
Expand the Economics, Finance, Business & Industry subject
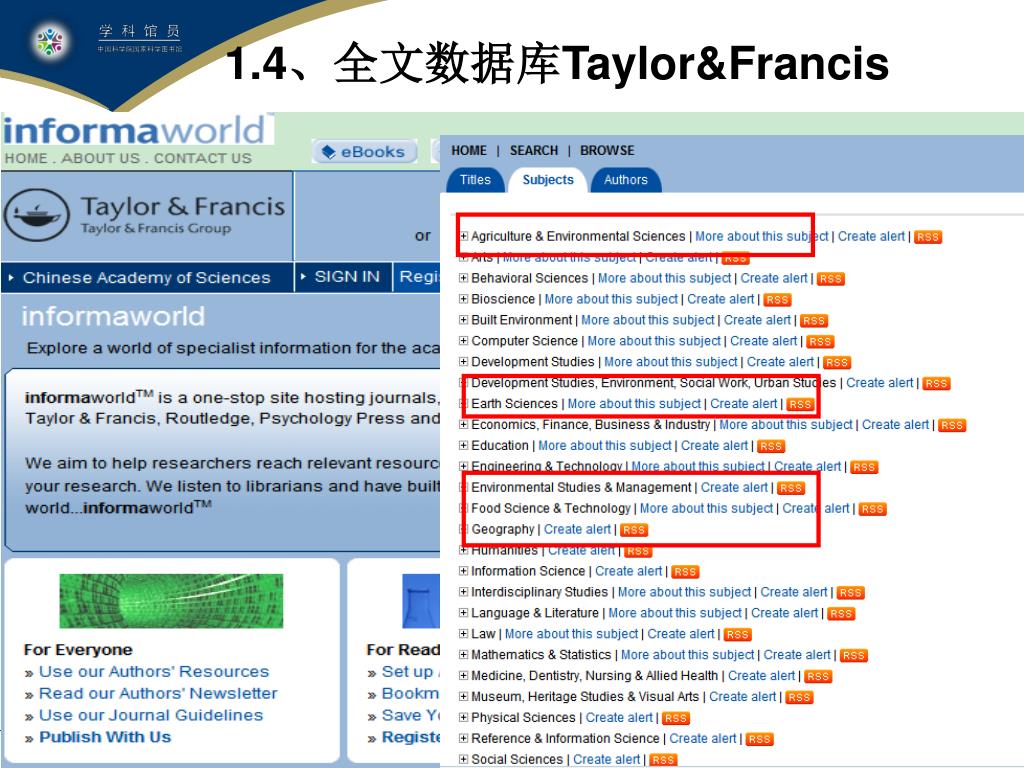point(464,424)
